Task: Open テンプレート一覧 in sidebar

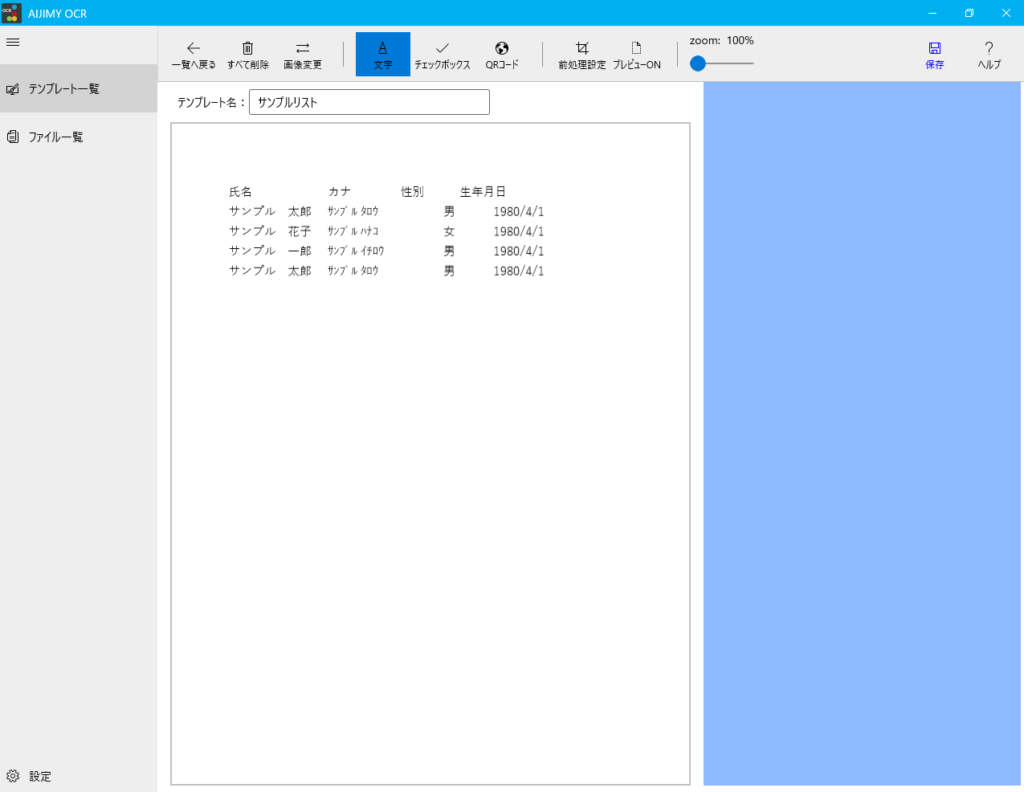Action: coord(78,89)
